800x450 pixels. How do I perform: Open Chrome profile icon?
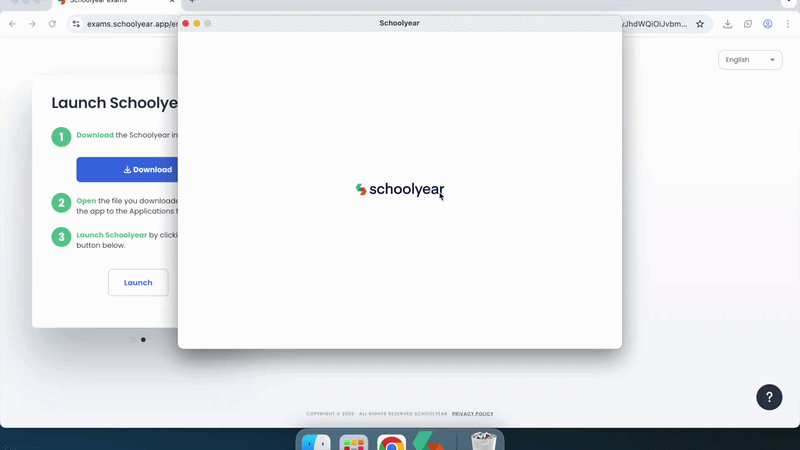tap(767, 24)
